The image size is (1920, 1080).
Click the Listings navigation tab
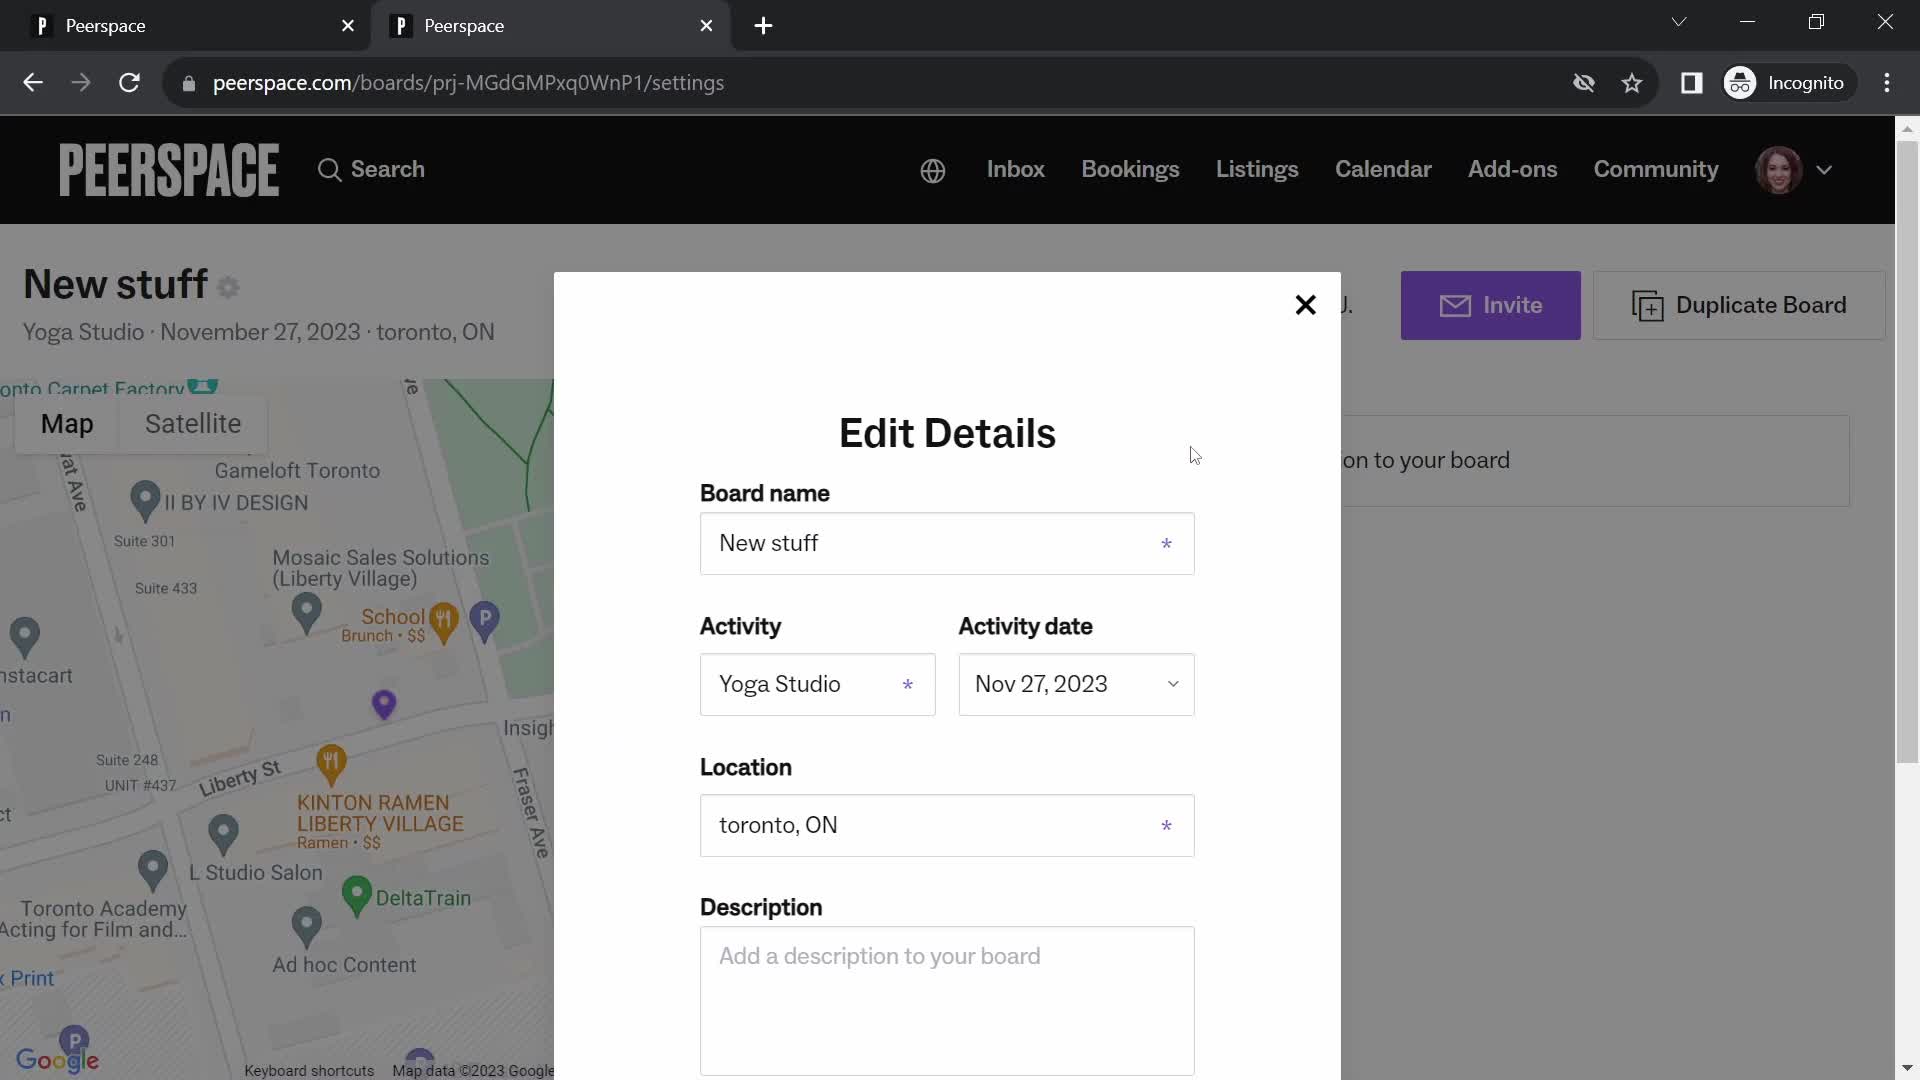[x=1257, y=170]
